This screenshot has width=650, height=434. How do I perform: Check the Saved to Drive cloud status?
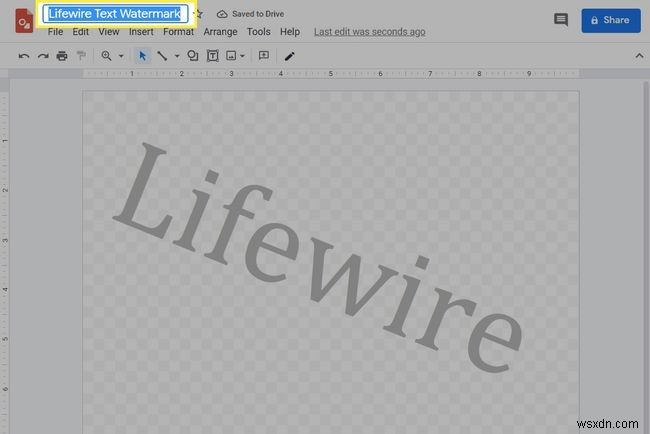(x=250, y=14)
